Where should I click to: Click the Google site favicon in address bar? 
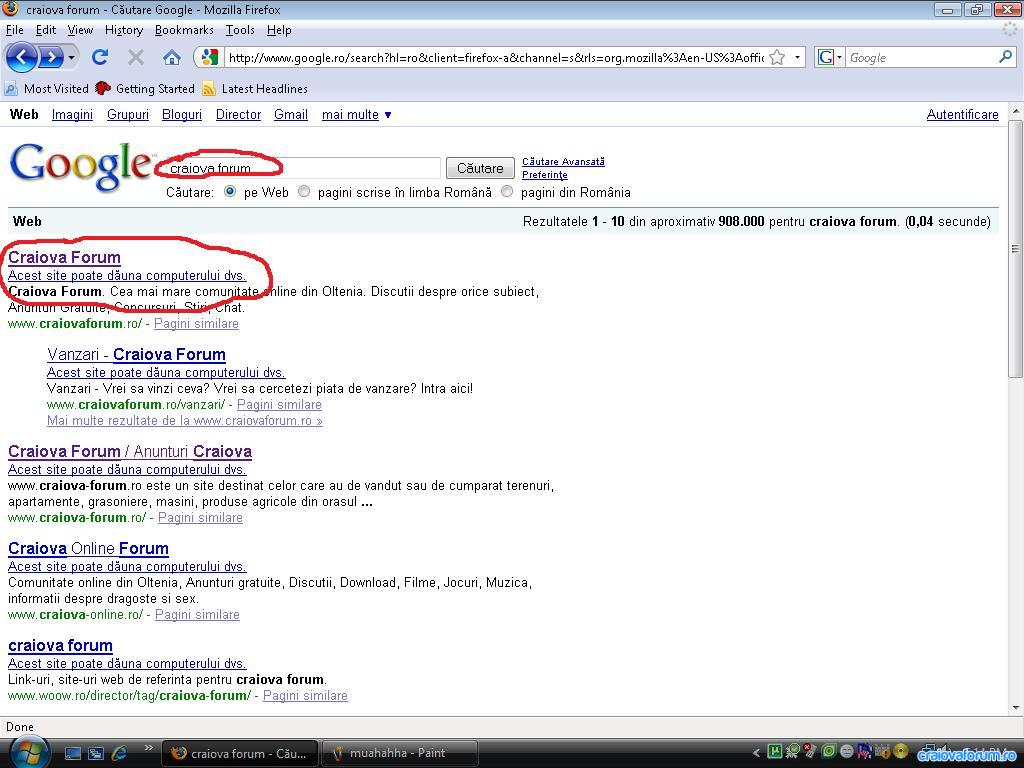pyautogui.click(x=210, y=57)
